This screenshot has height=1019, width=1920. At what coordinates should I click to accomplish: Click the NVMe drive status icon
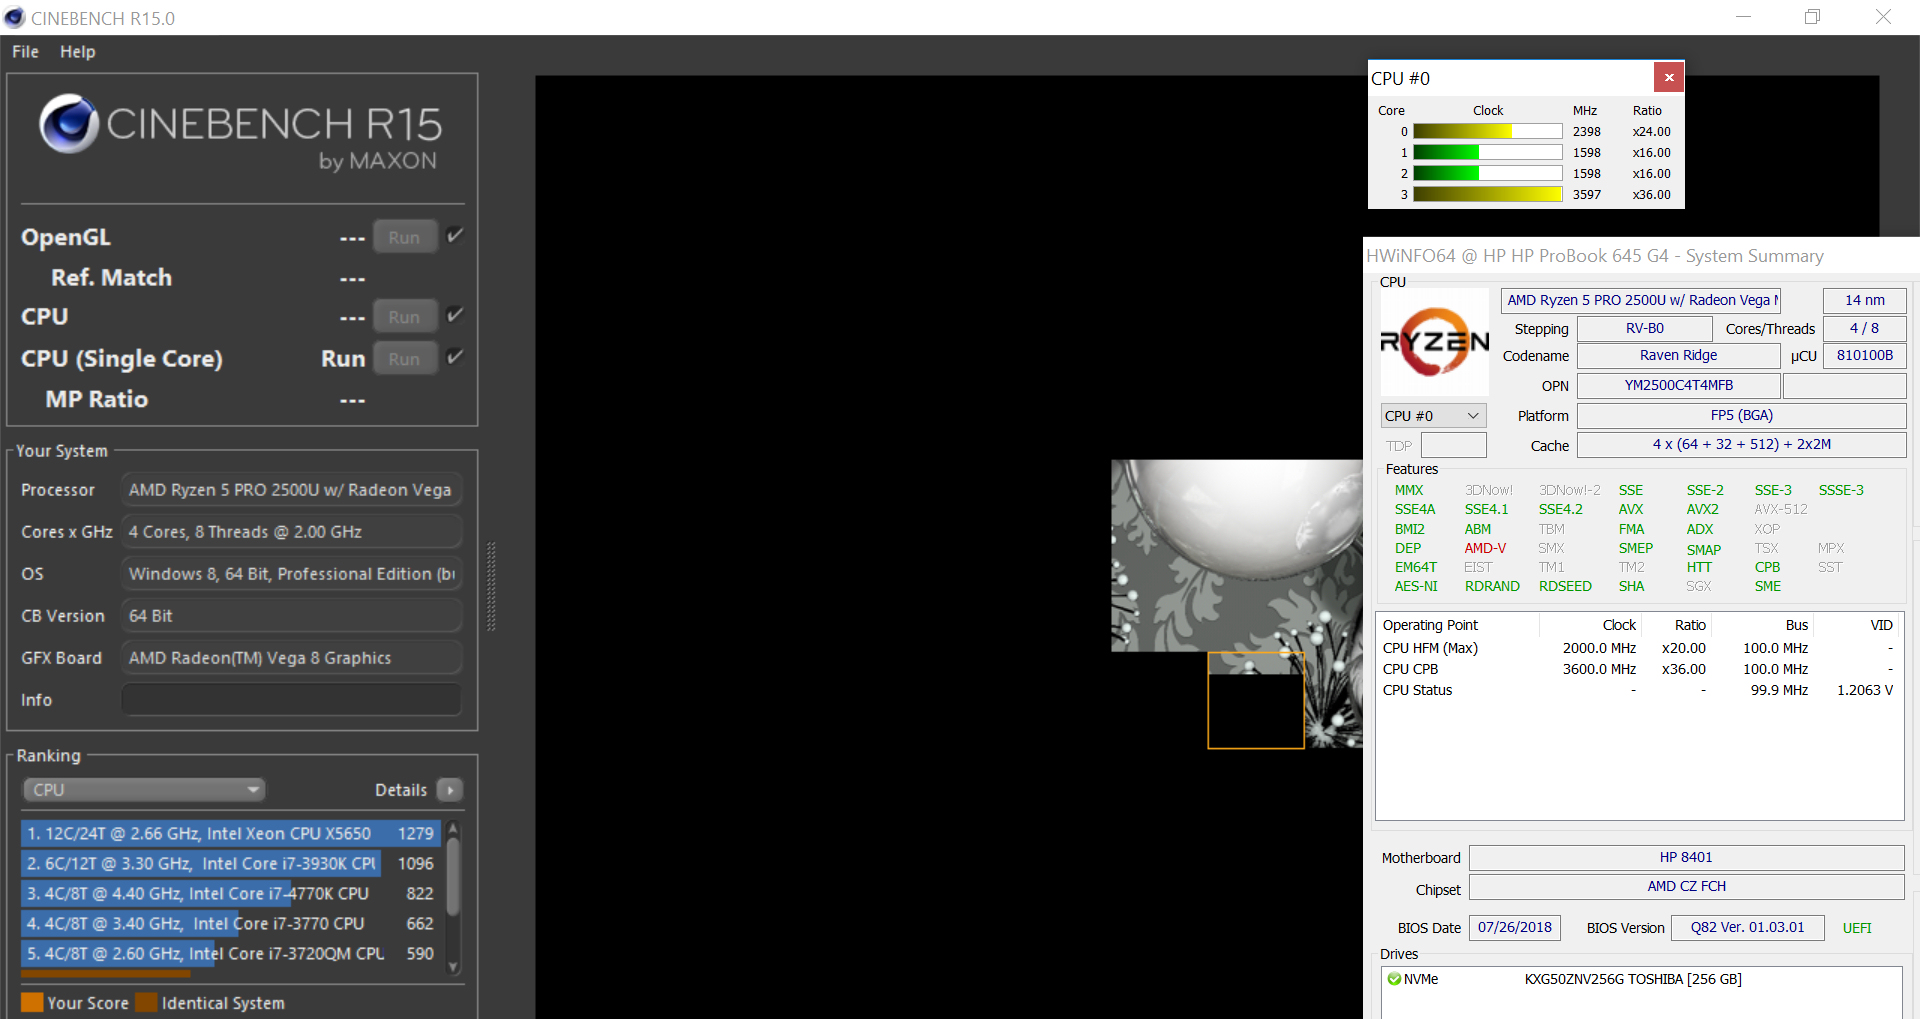(x=1394, y=979)
